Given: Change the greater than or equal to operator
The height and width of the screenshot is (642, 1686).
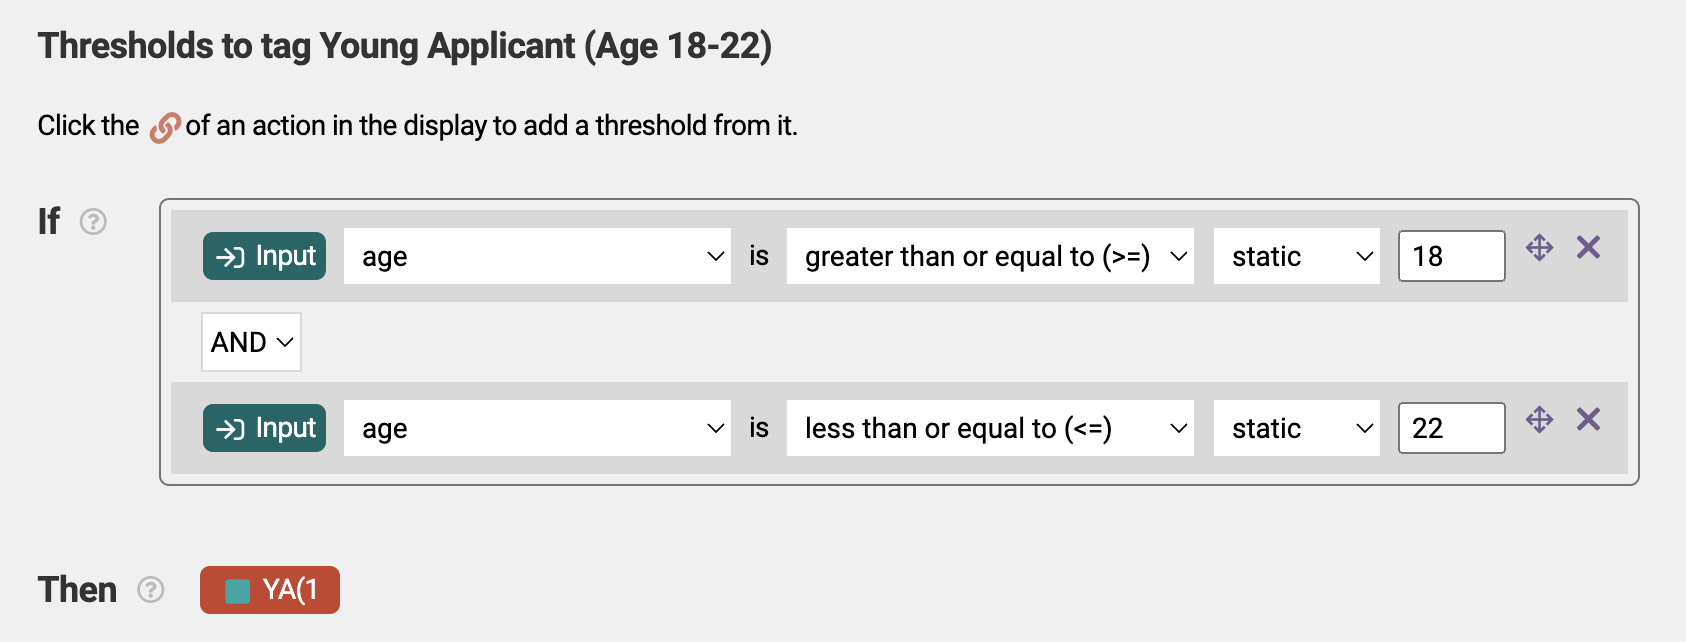Looking at the screenshot, I should coord(990,256).
